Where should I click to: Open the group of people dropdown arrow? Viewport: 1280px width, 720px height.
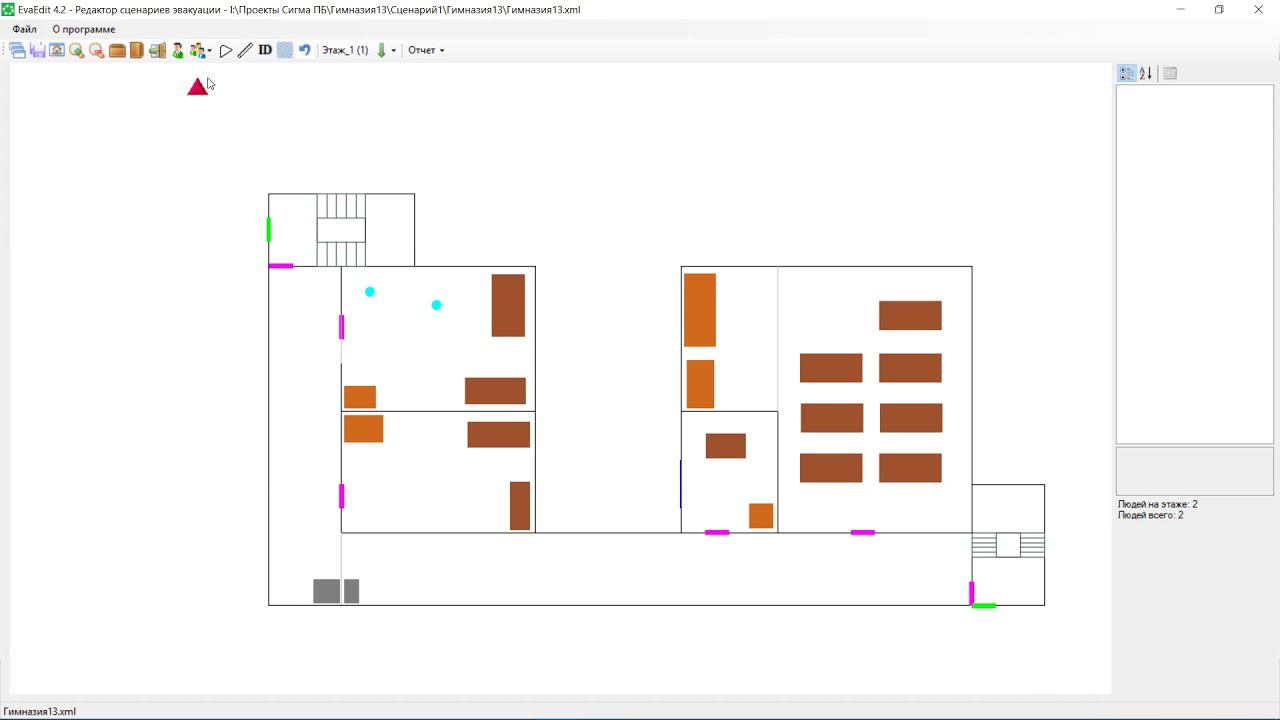[x=209, y=50]
